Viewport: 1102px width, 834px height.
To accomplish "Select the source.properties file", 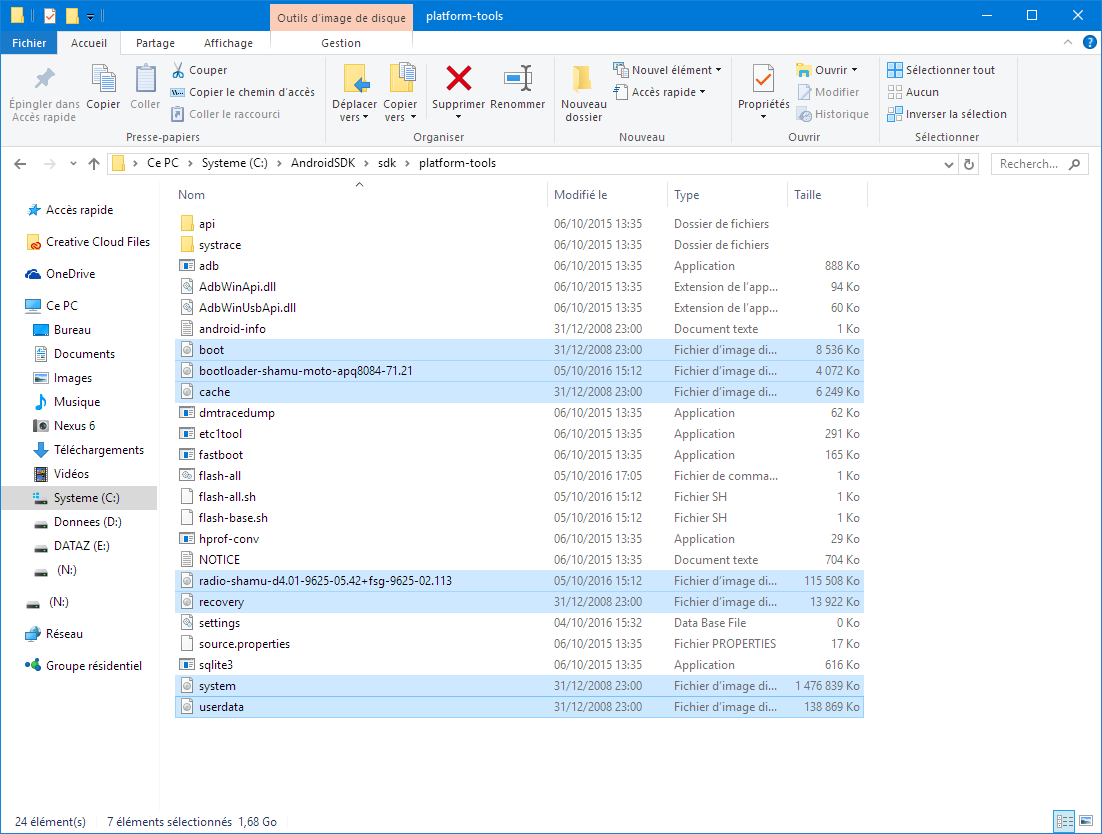I will point(519,644).
